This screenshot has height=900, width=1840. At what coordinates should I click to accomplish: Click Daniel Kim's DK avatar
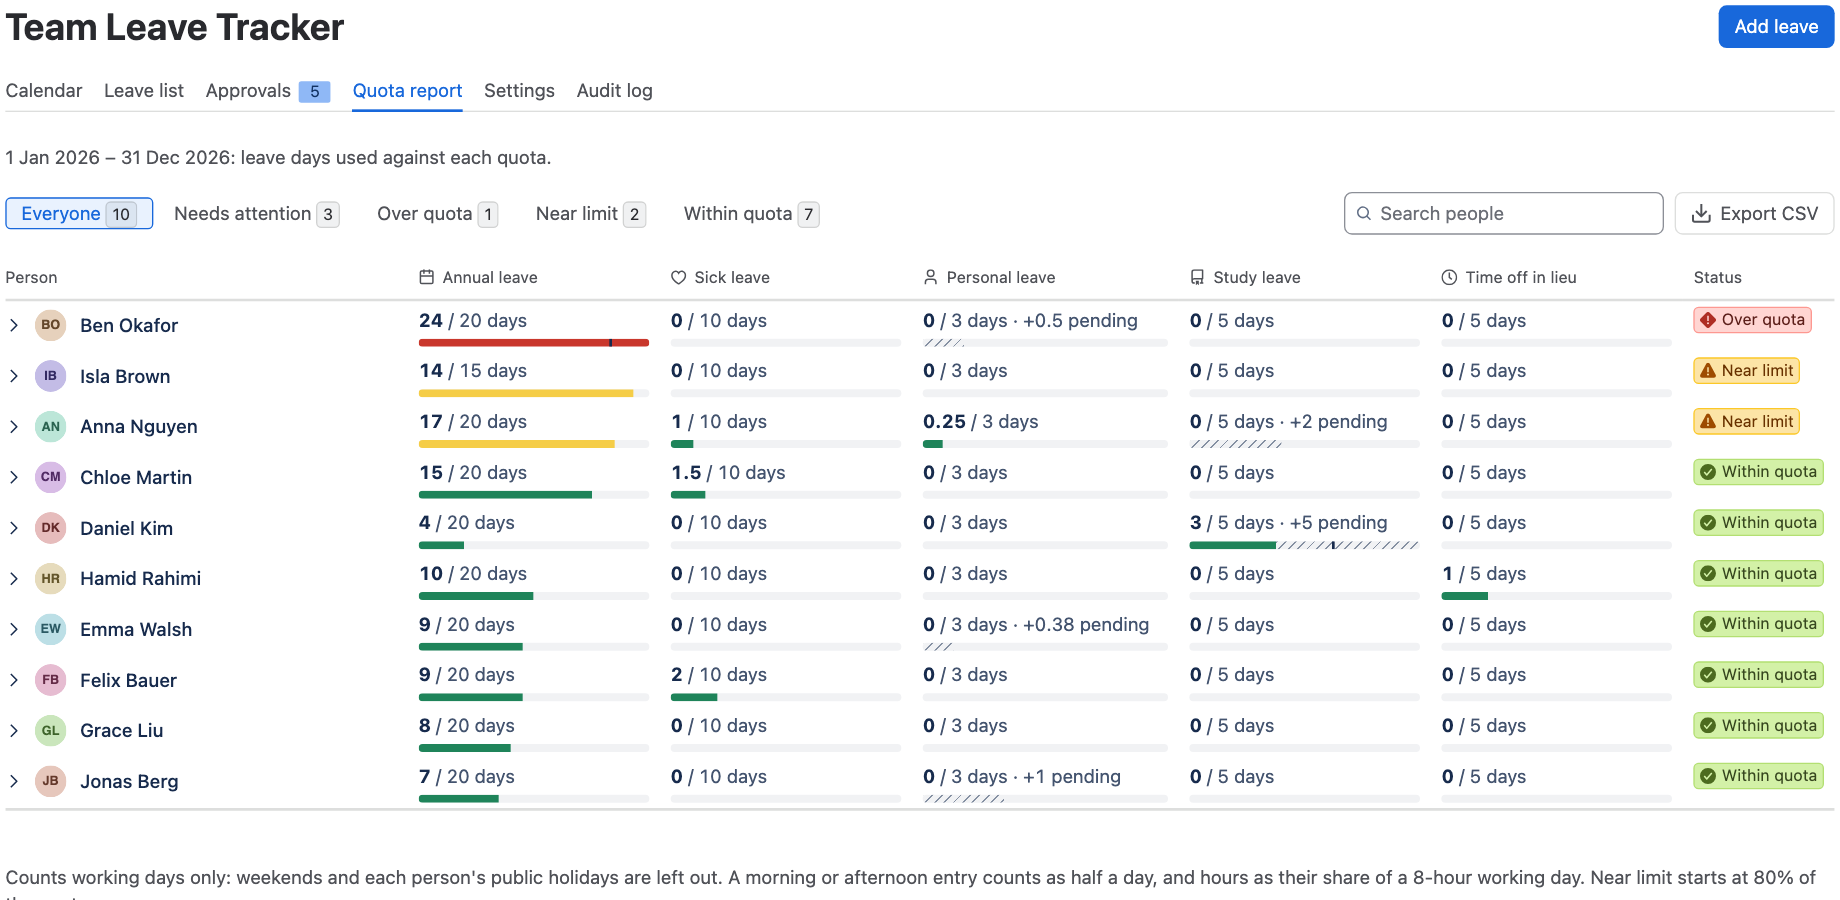pyautogui.click(x=51, y=528)
